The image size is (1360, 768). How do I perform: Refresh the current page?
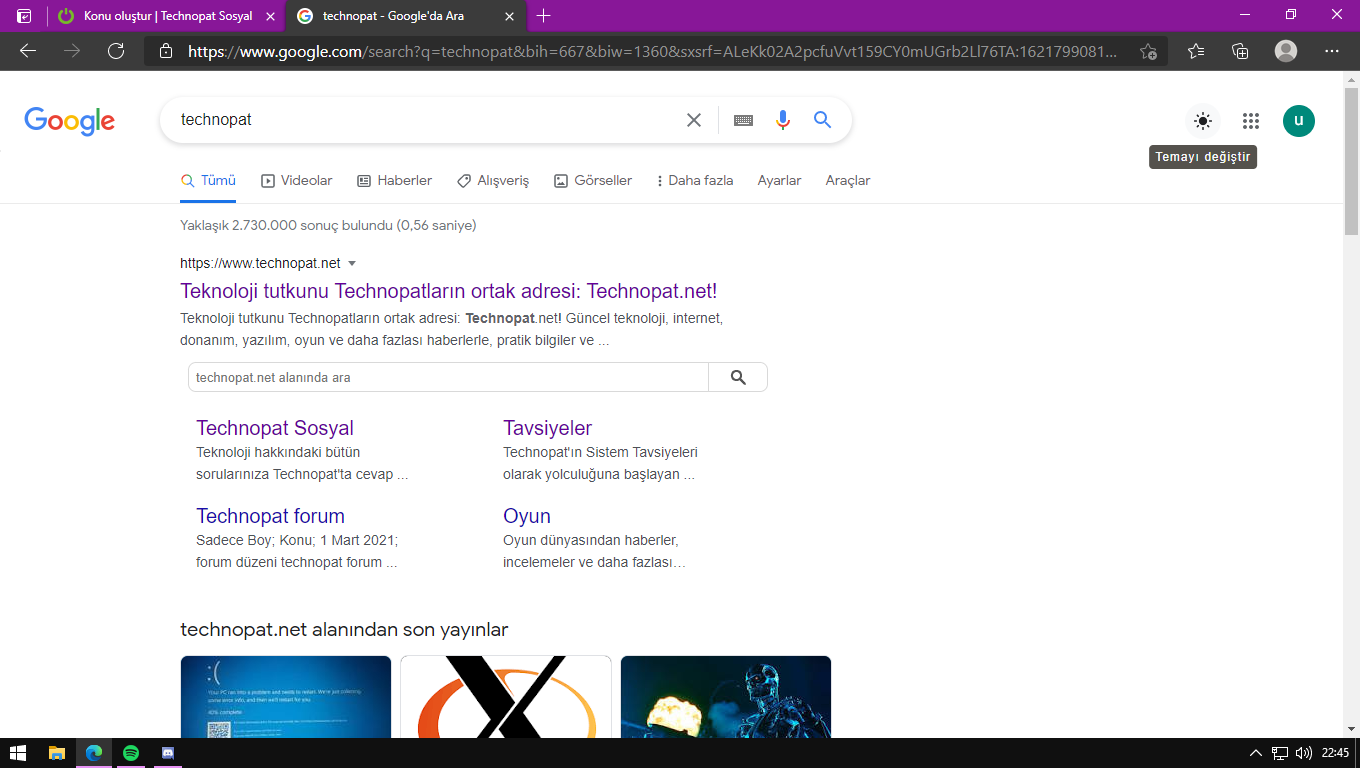(116, 51)
